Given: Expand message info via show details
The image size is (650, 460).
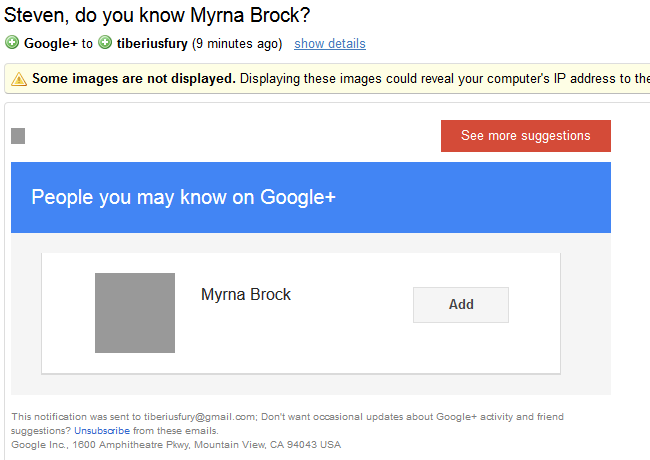Looking at the screenshot, I should coord(330,44).
